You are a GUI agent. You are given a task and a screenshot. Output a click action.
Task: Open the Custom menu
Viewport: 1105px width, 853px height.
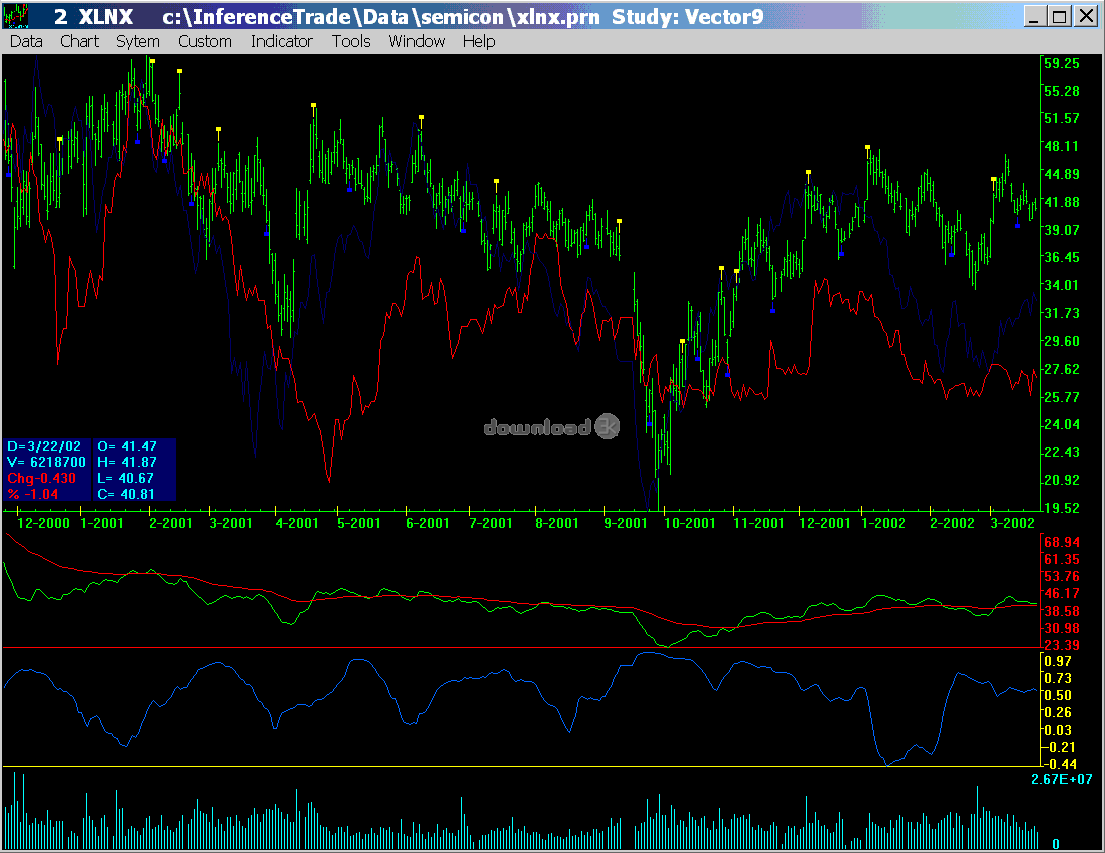click(x=204, y=42)
